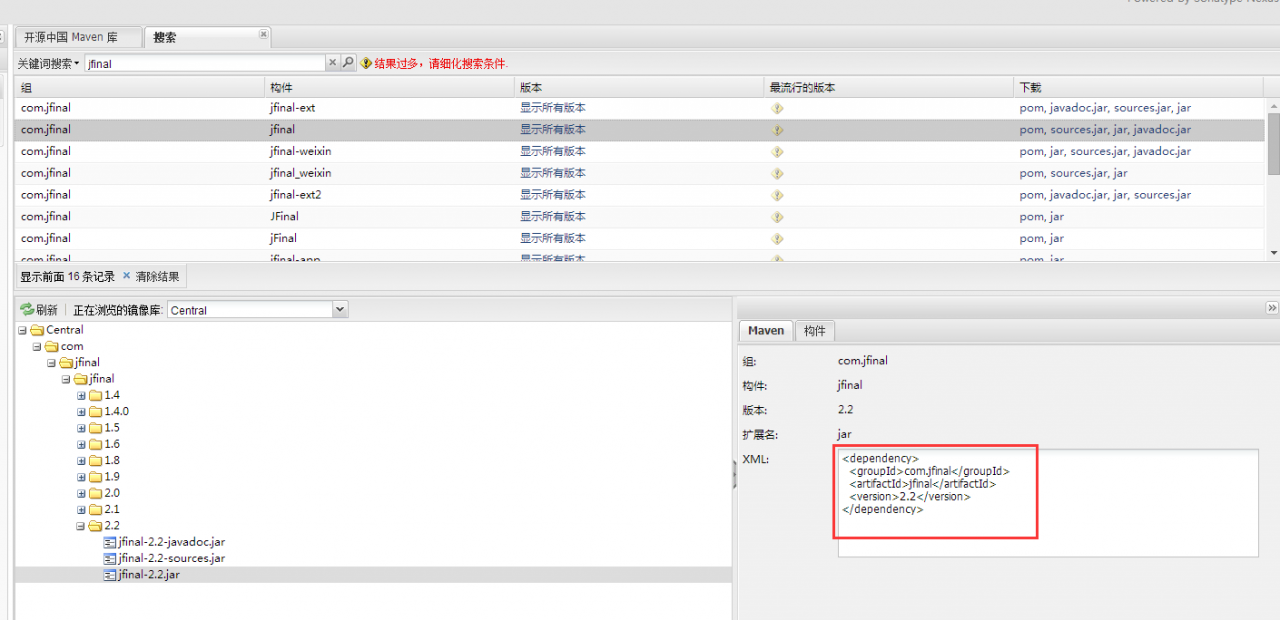Switch to 开源中国 Maven 库 tab
1280x620 pixels.
pos(78,37)
